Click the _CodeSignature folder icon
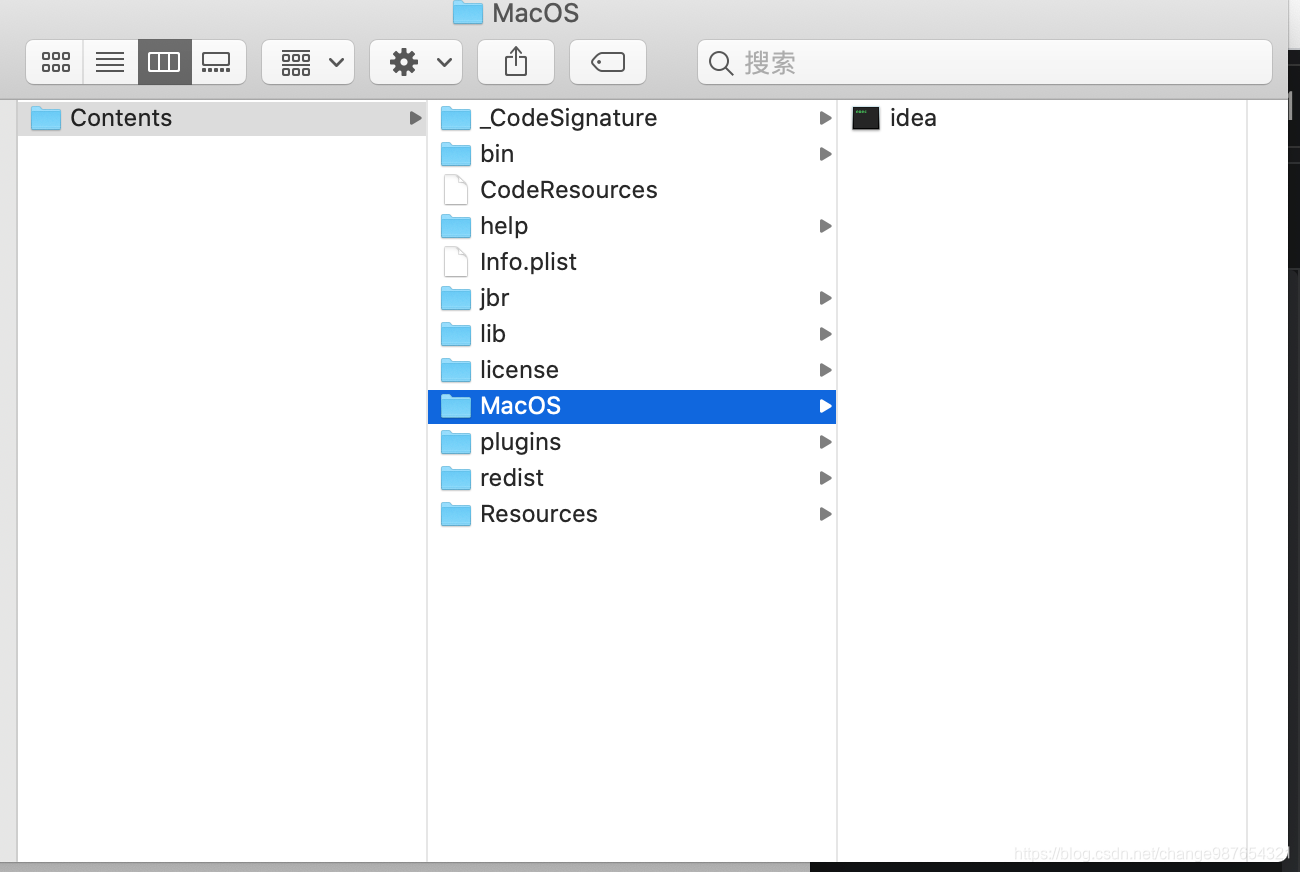This screenshot has height=872, width=1300. pyautogui.click(x=456, y=118)
